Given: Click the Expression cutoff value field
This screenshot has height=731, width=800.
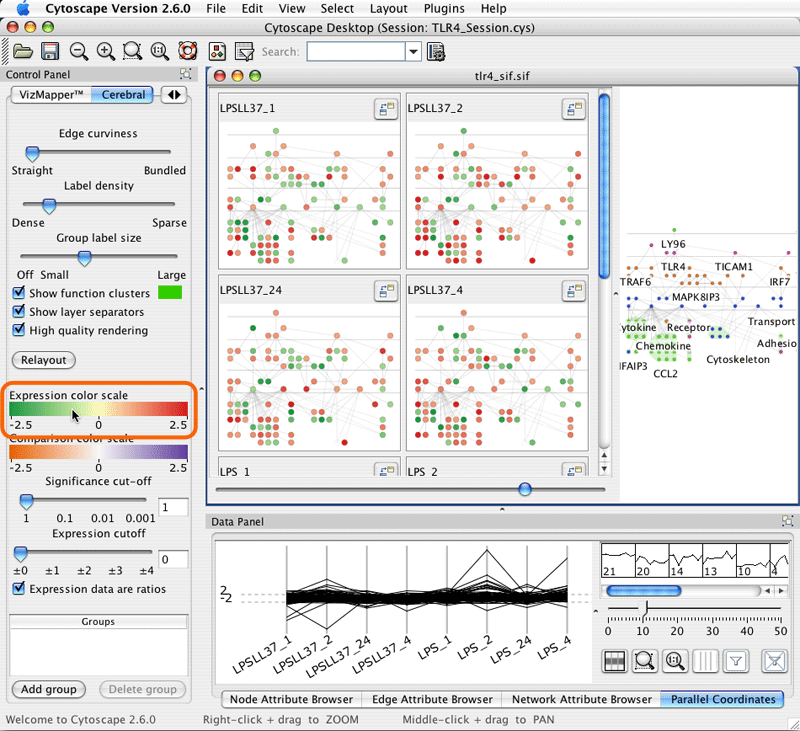Looking at the screenshot, I should click(x=173, y=560).
